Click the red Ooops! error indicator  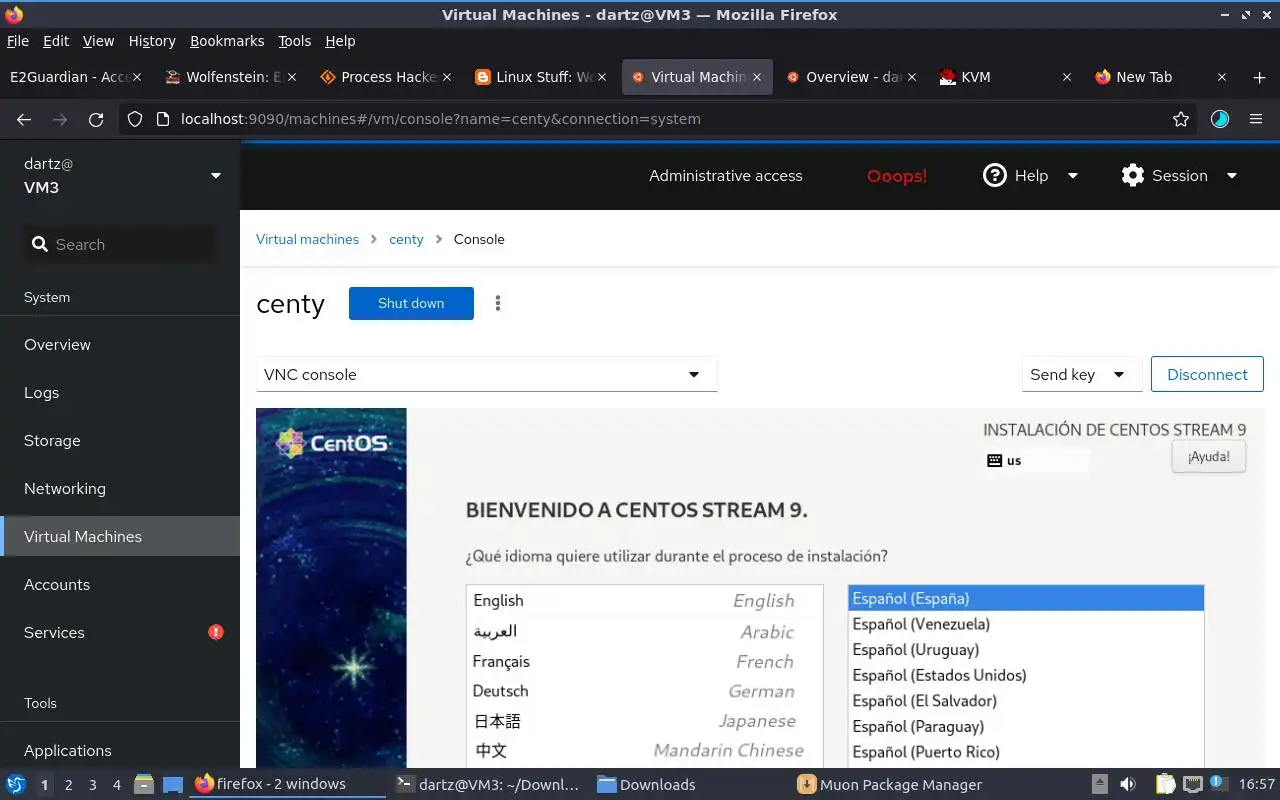(897, 175)
